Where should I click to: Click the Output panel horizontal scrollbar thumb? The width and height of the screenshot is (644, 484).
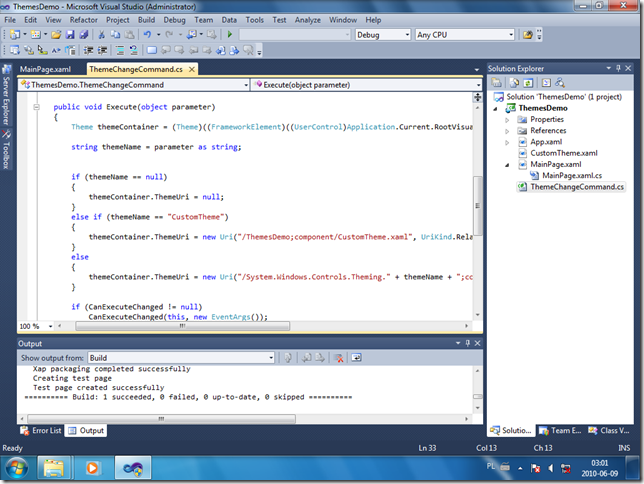[161, 419]
